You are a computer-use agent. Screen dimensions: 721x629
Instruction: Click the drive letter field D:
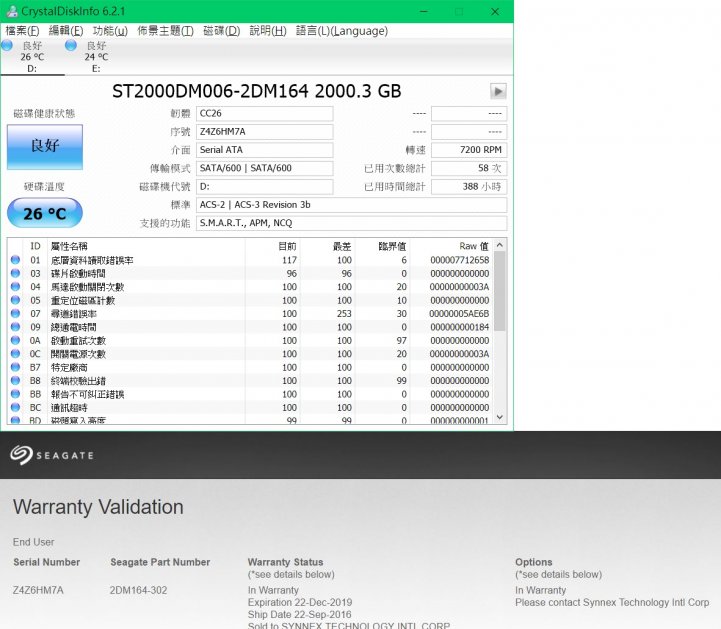264,187
